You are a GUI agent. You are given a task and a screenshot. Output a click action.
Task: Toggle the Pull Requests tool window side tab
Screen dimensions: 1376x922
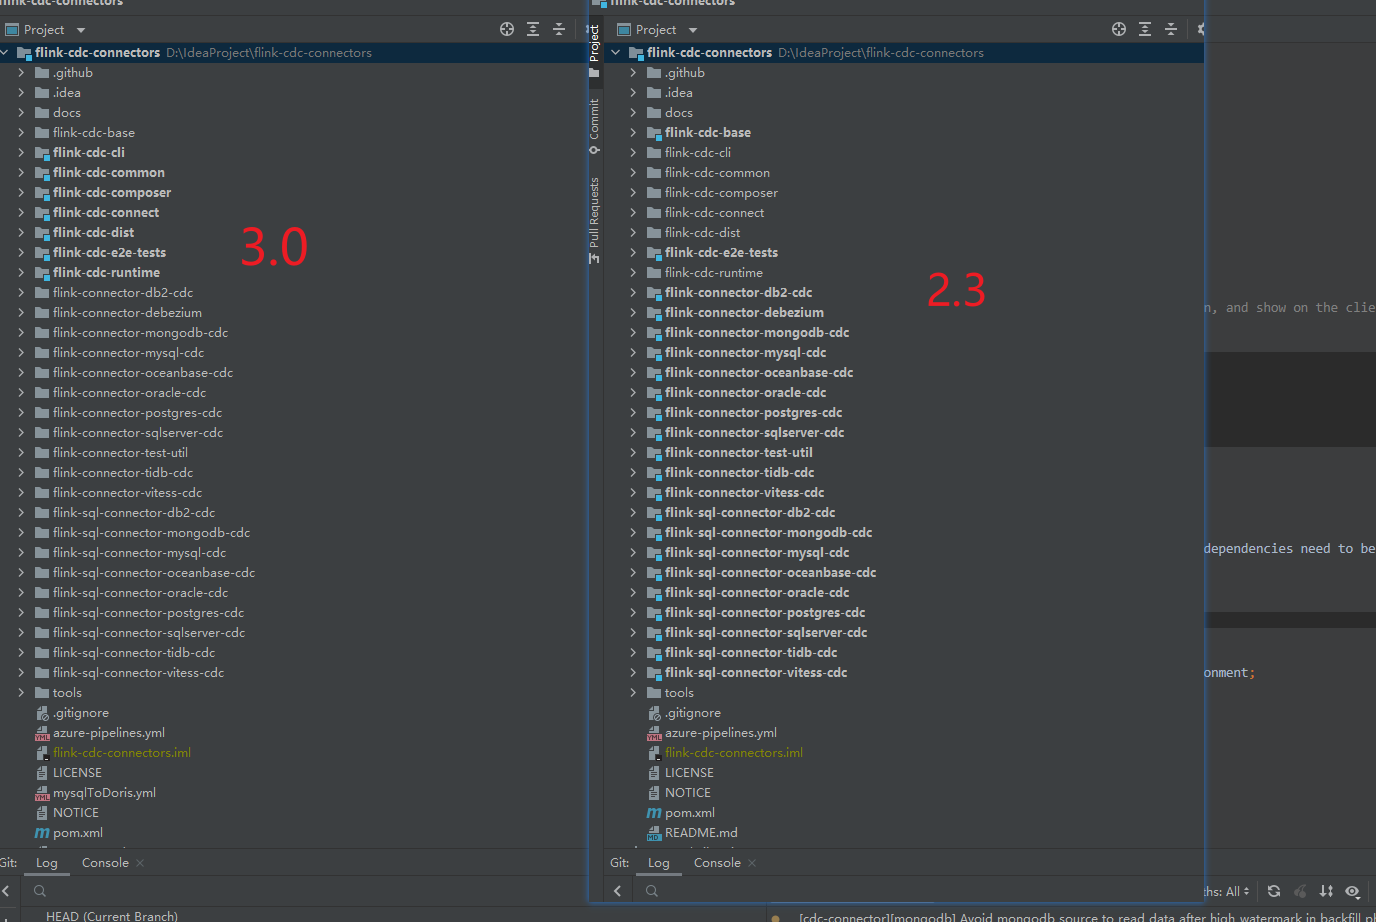click(x=594, y=219)
